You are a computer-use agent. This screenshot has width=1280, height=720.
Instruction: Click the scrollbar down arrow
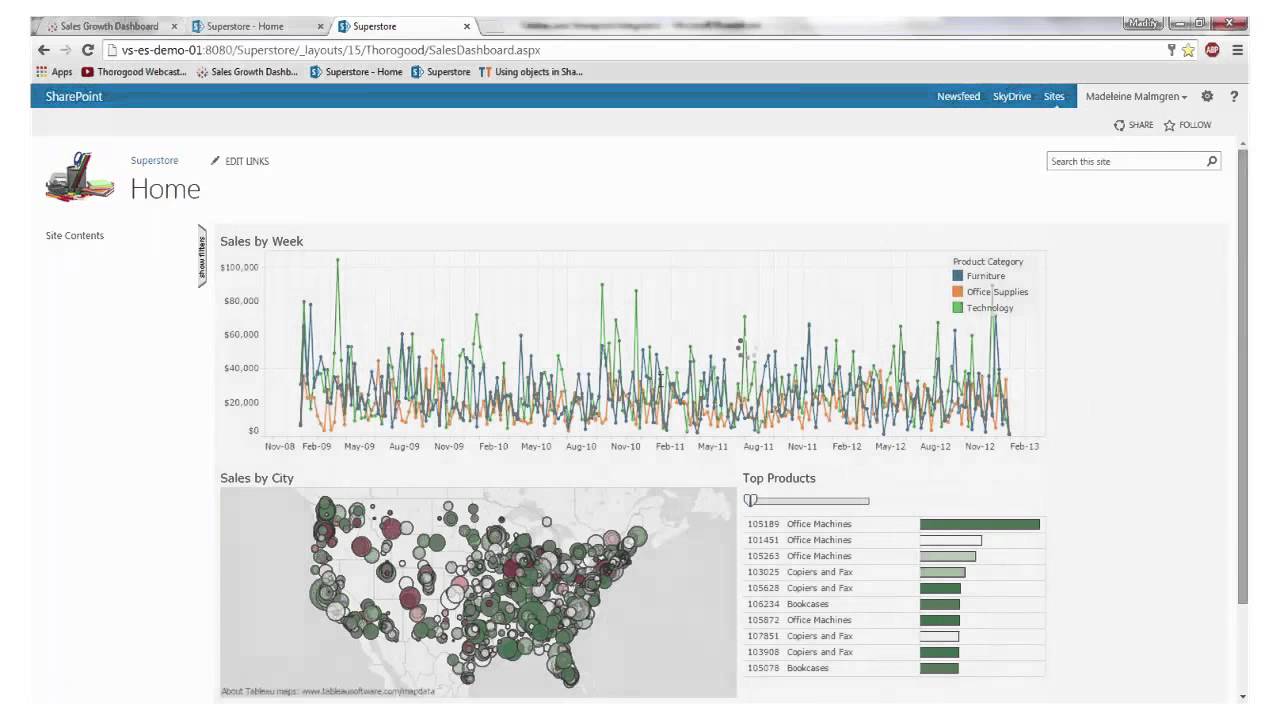pos(1243,696)
